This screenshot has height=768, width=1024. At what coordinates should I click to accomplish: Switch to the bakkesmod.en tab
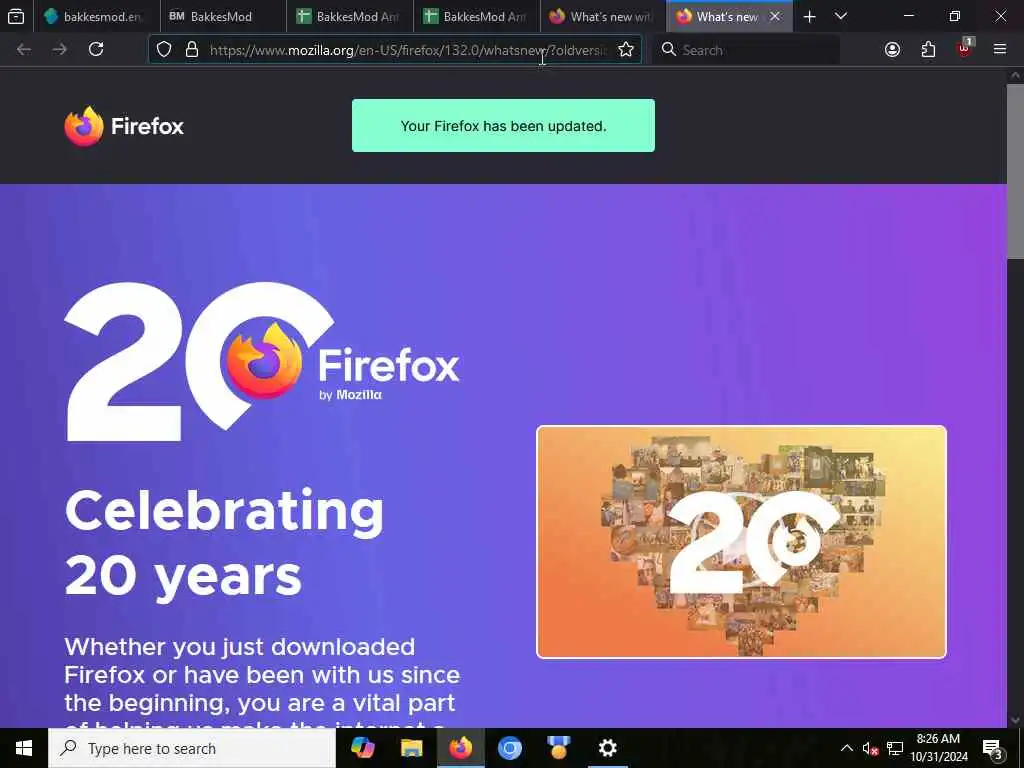tap(97, 16)
